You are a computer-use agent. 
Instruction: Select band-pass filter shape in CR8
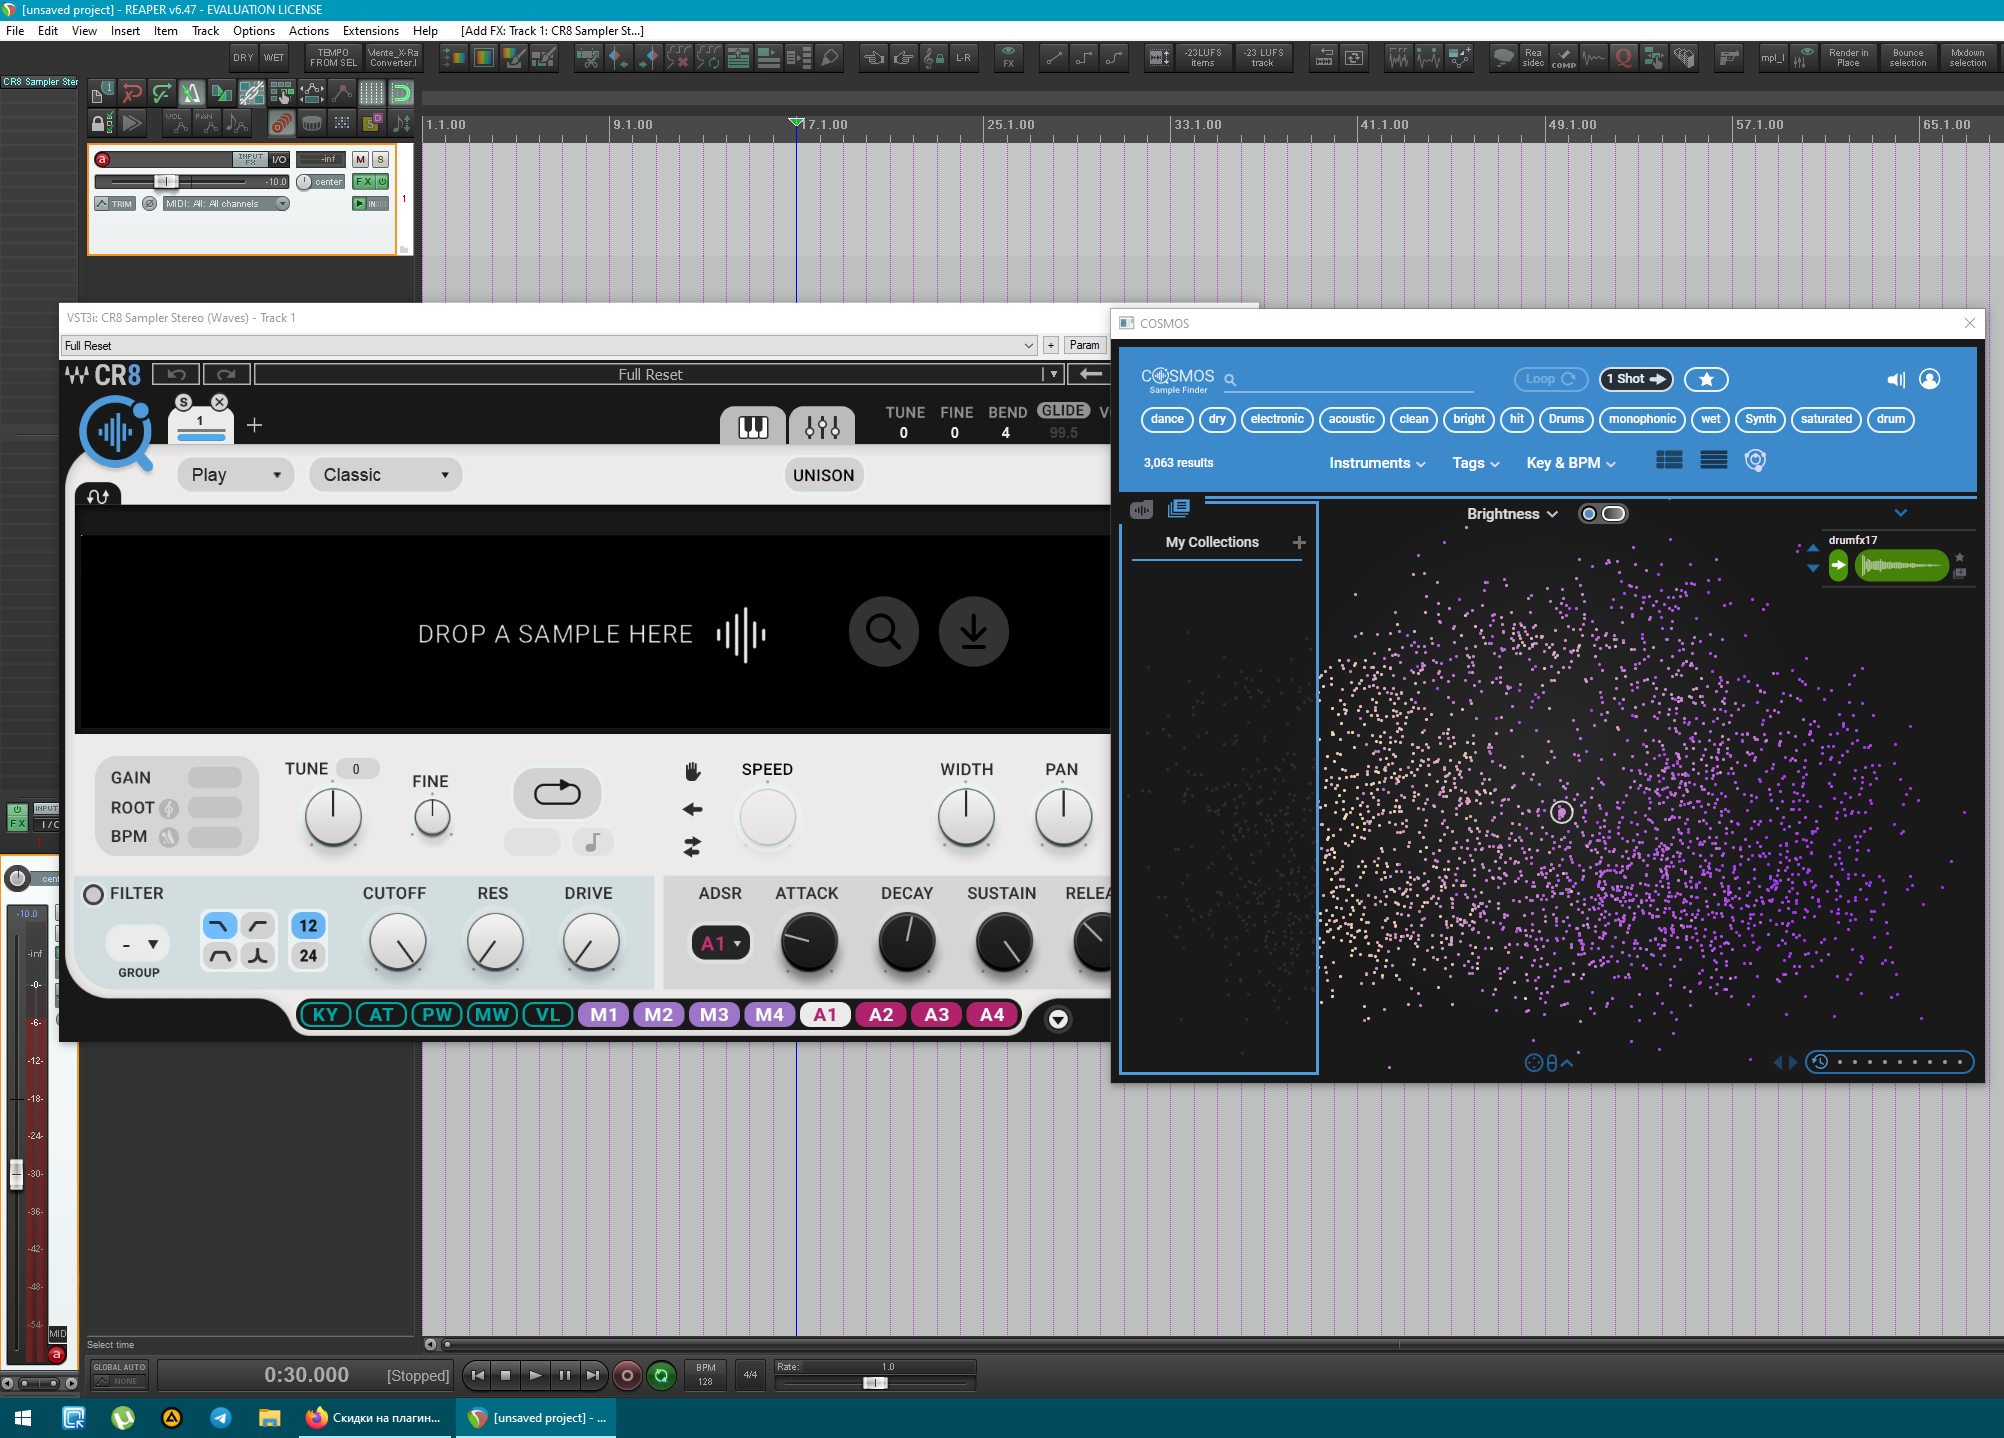coord(220,956)
